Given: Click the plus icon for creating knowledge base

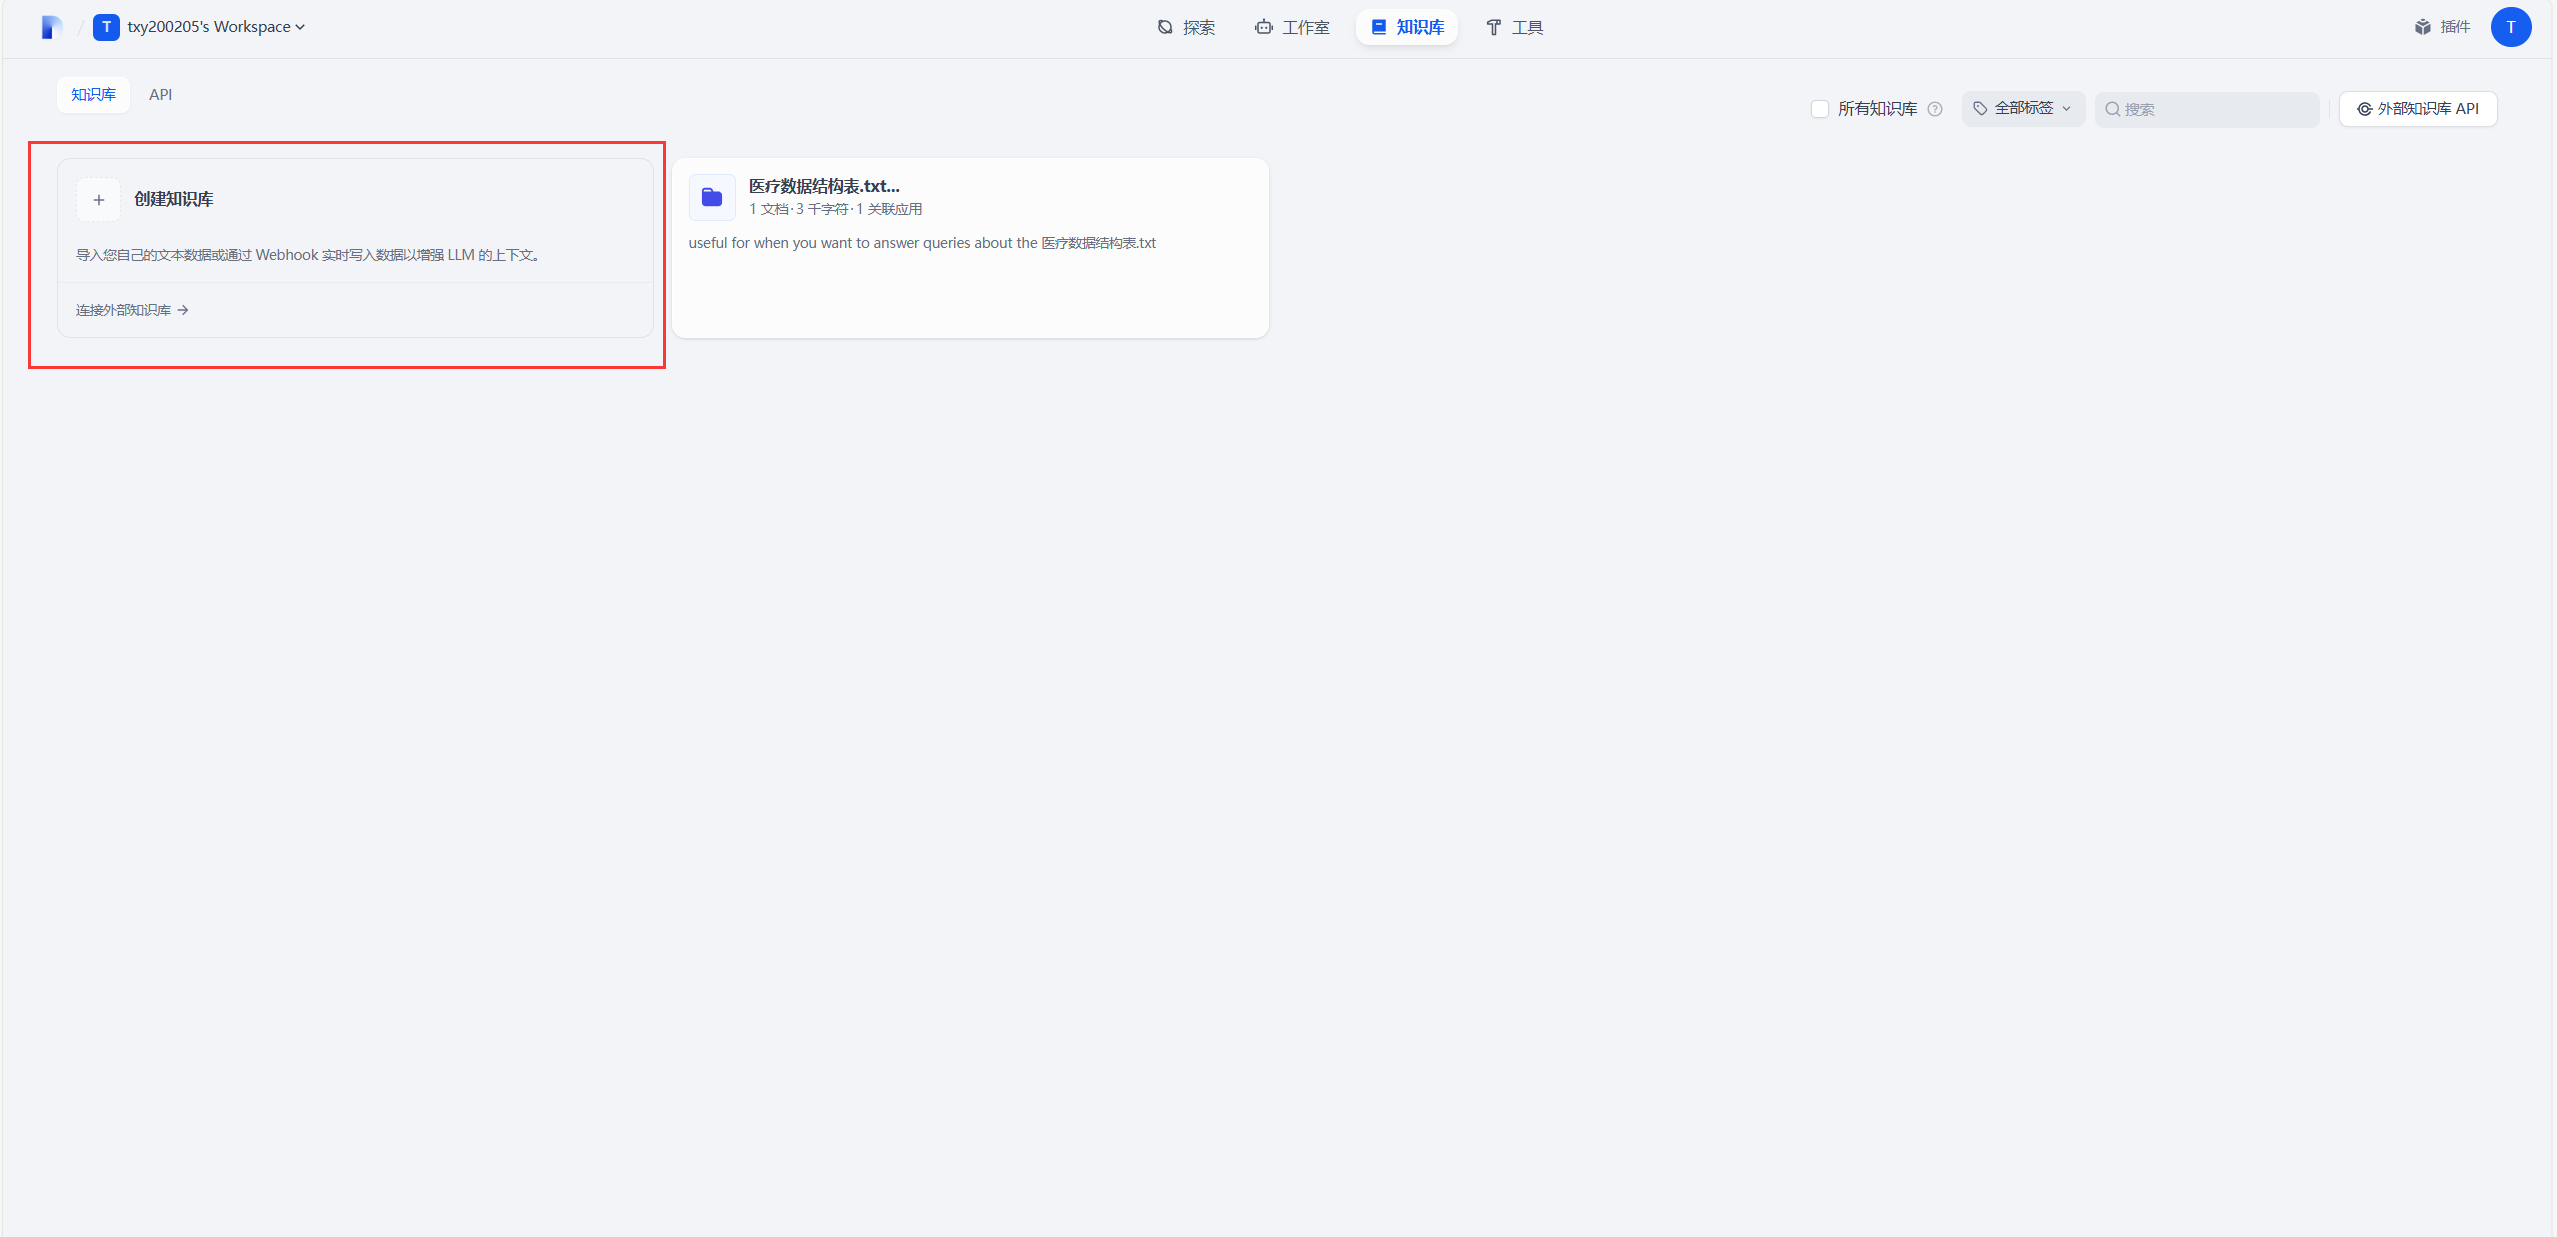Looking at the screenshot, I should pos(99,200).
